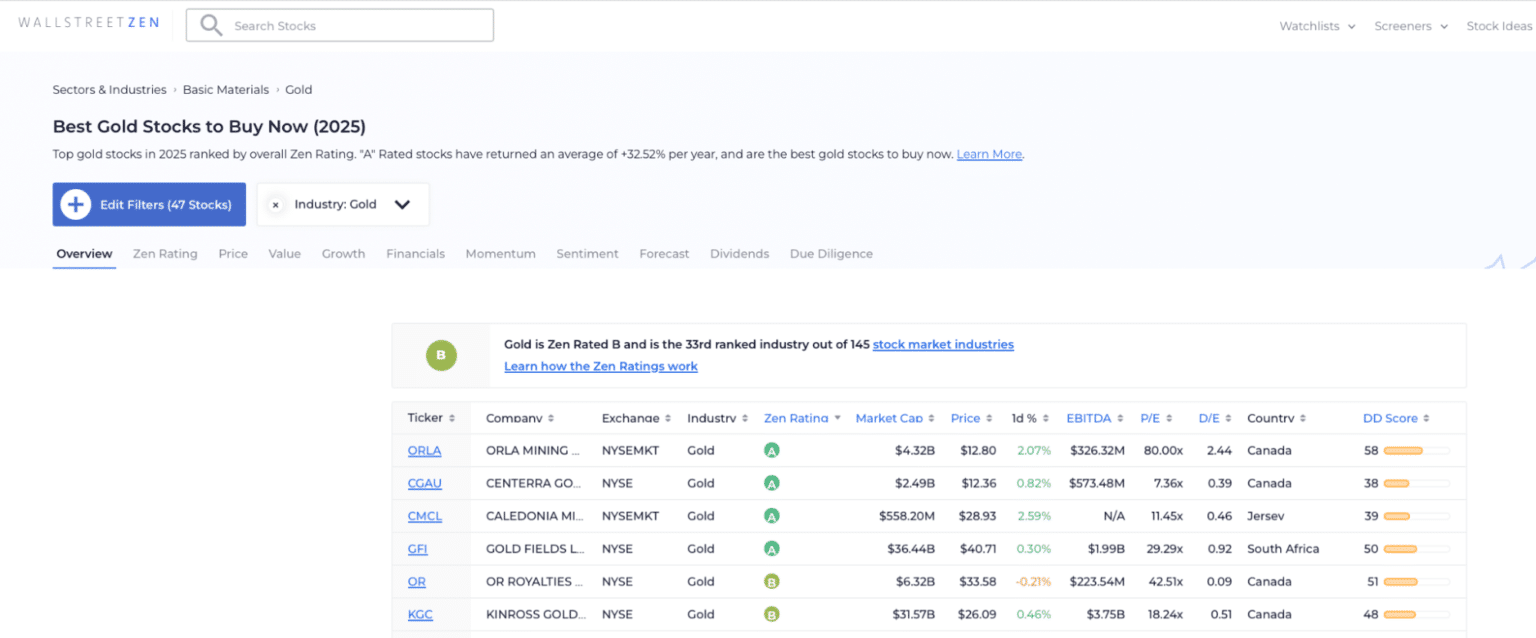Click GFI's DD Score bar of 50
1536x638 pixels.
click(1416, 549)
